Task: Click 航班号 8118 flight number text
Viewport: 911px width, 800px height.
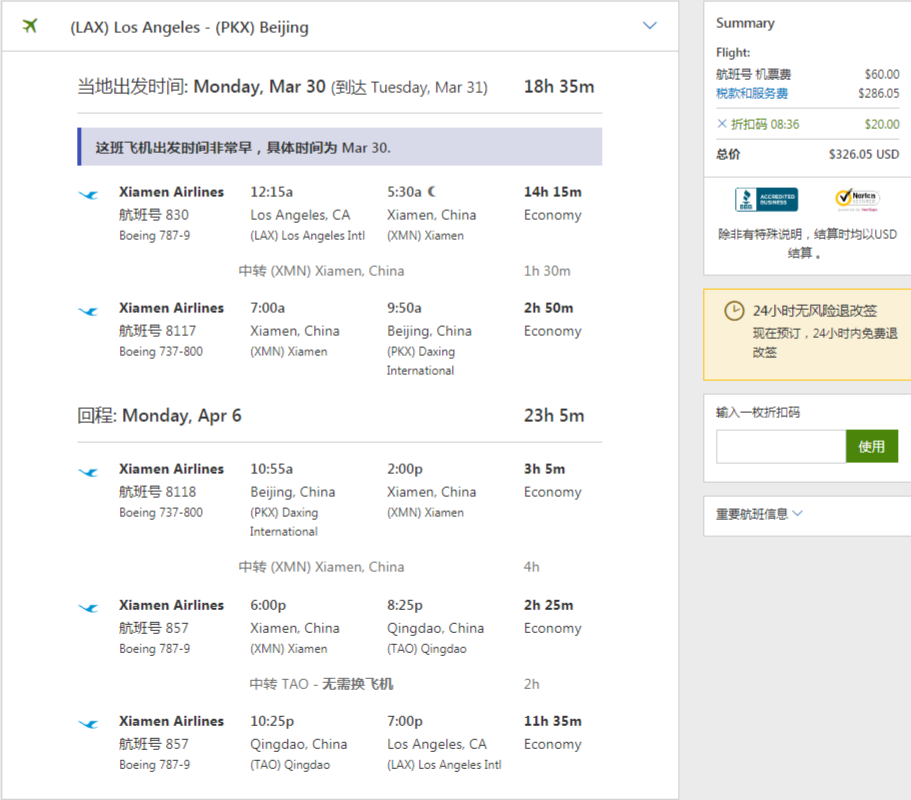Action: click(x=157, y=492)
